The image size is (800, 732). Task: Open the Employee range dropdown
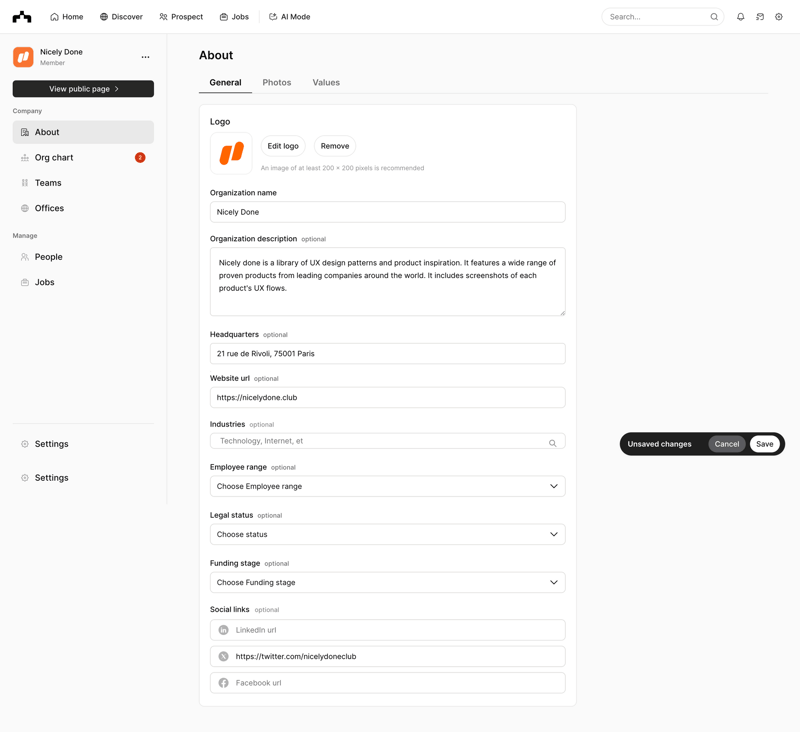tap(387, 486)
